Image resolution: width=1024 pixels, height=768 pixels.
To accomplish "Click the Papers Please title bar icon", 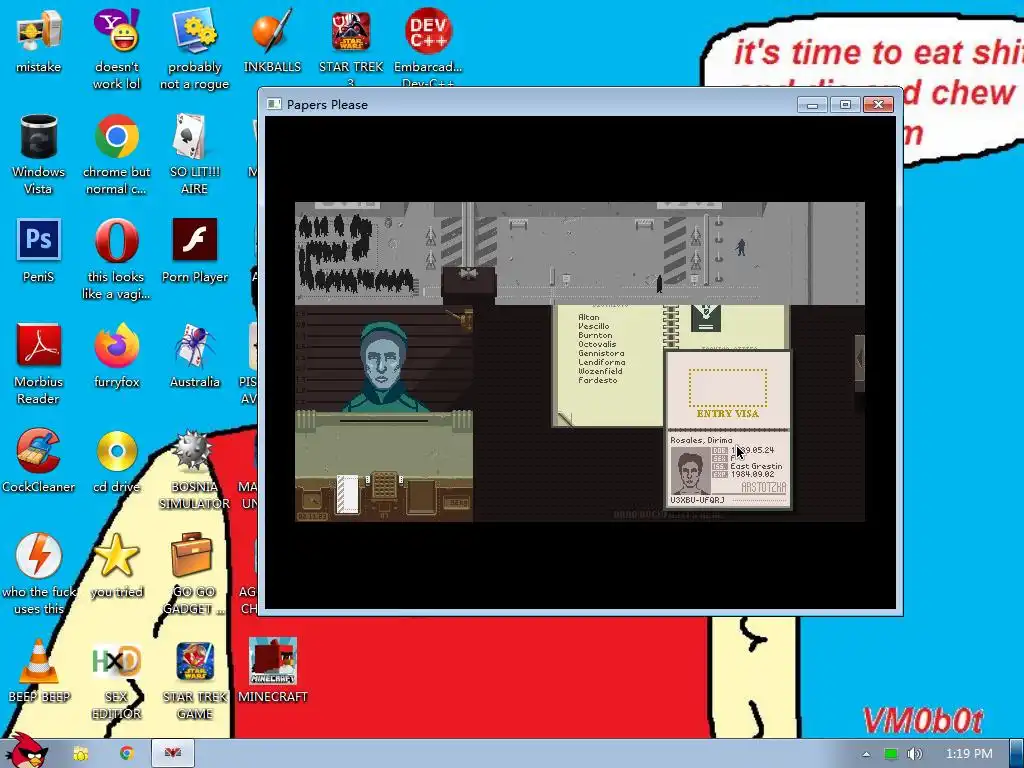I will coord(274,104).
